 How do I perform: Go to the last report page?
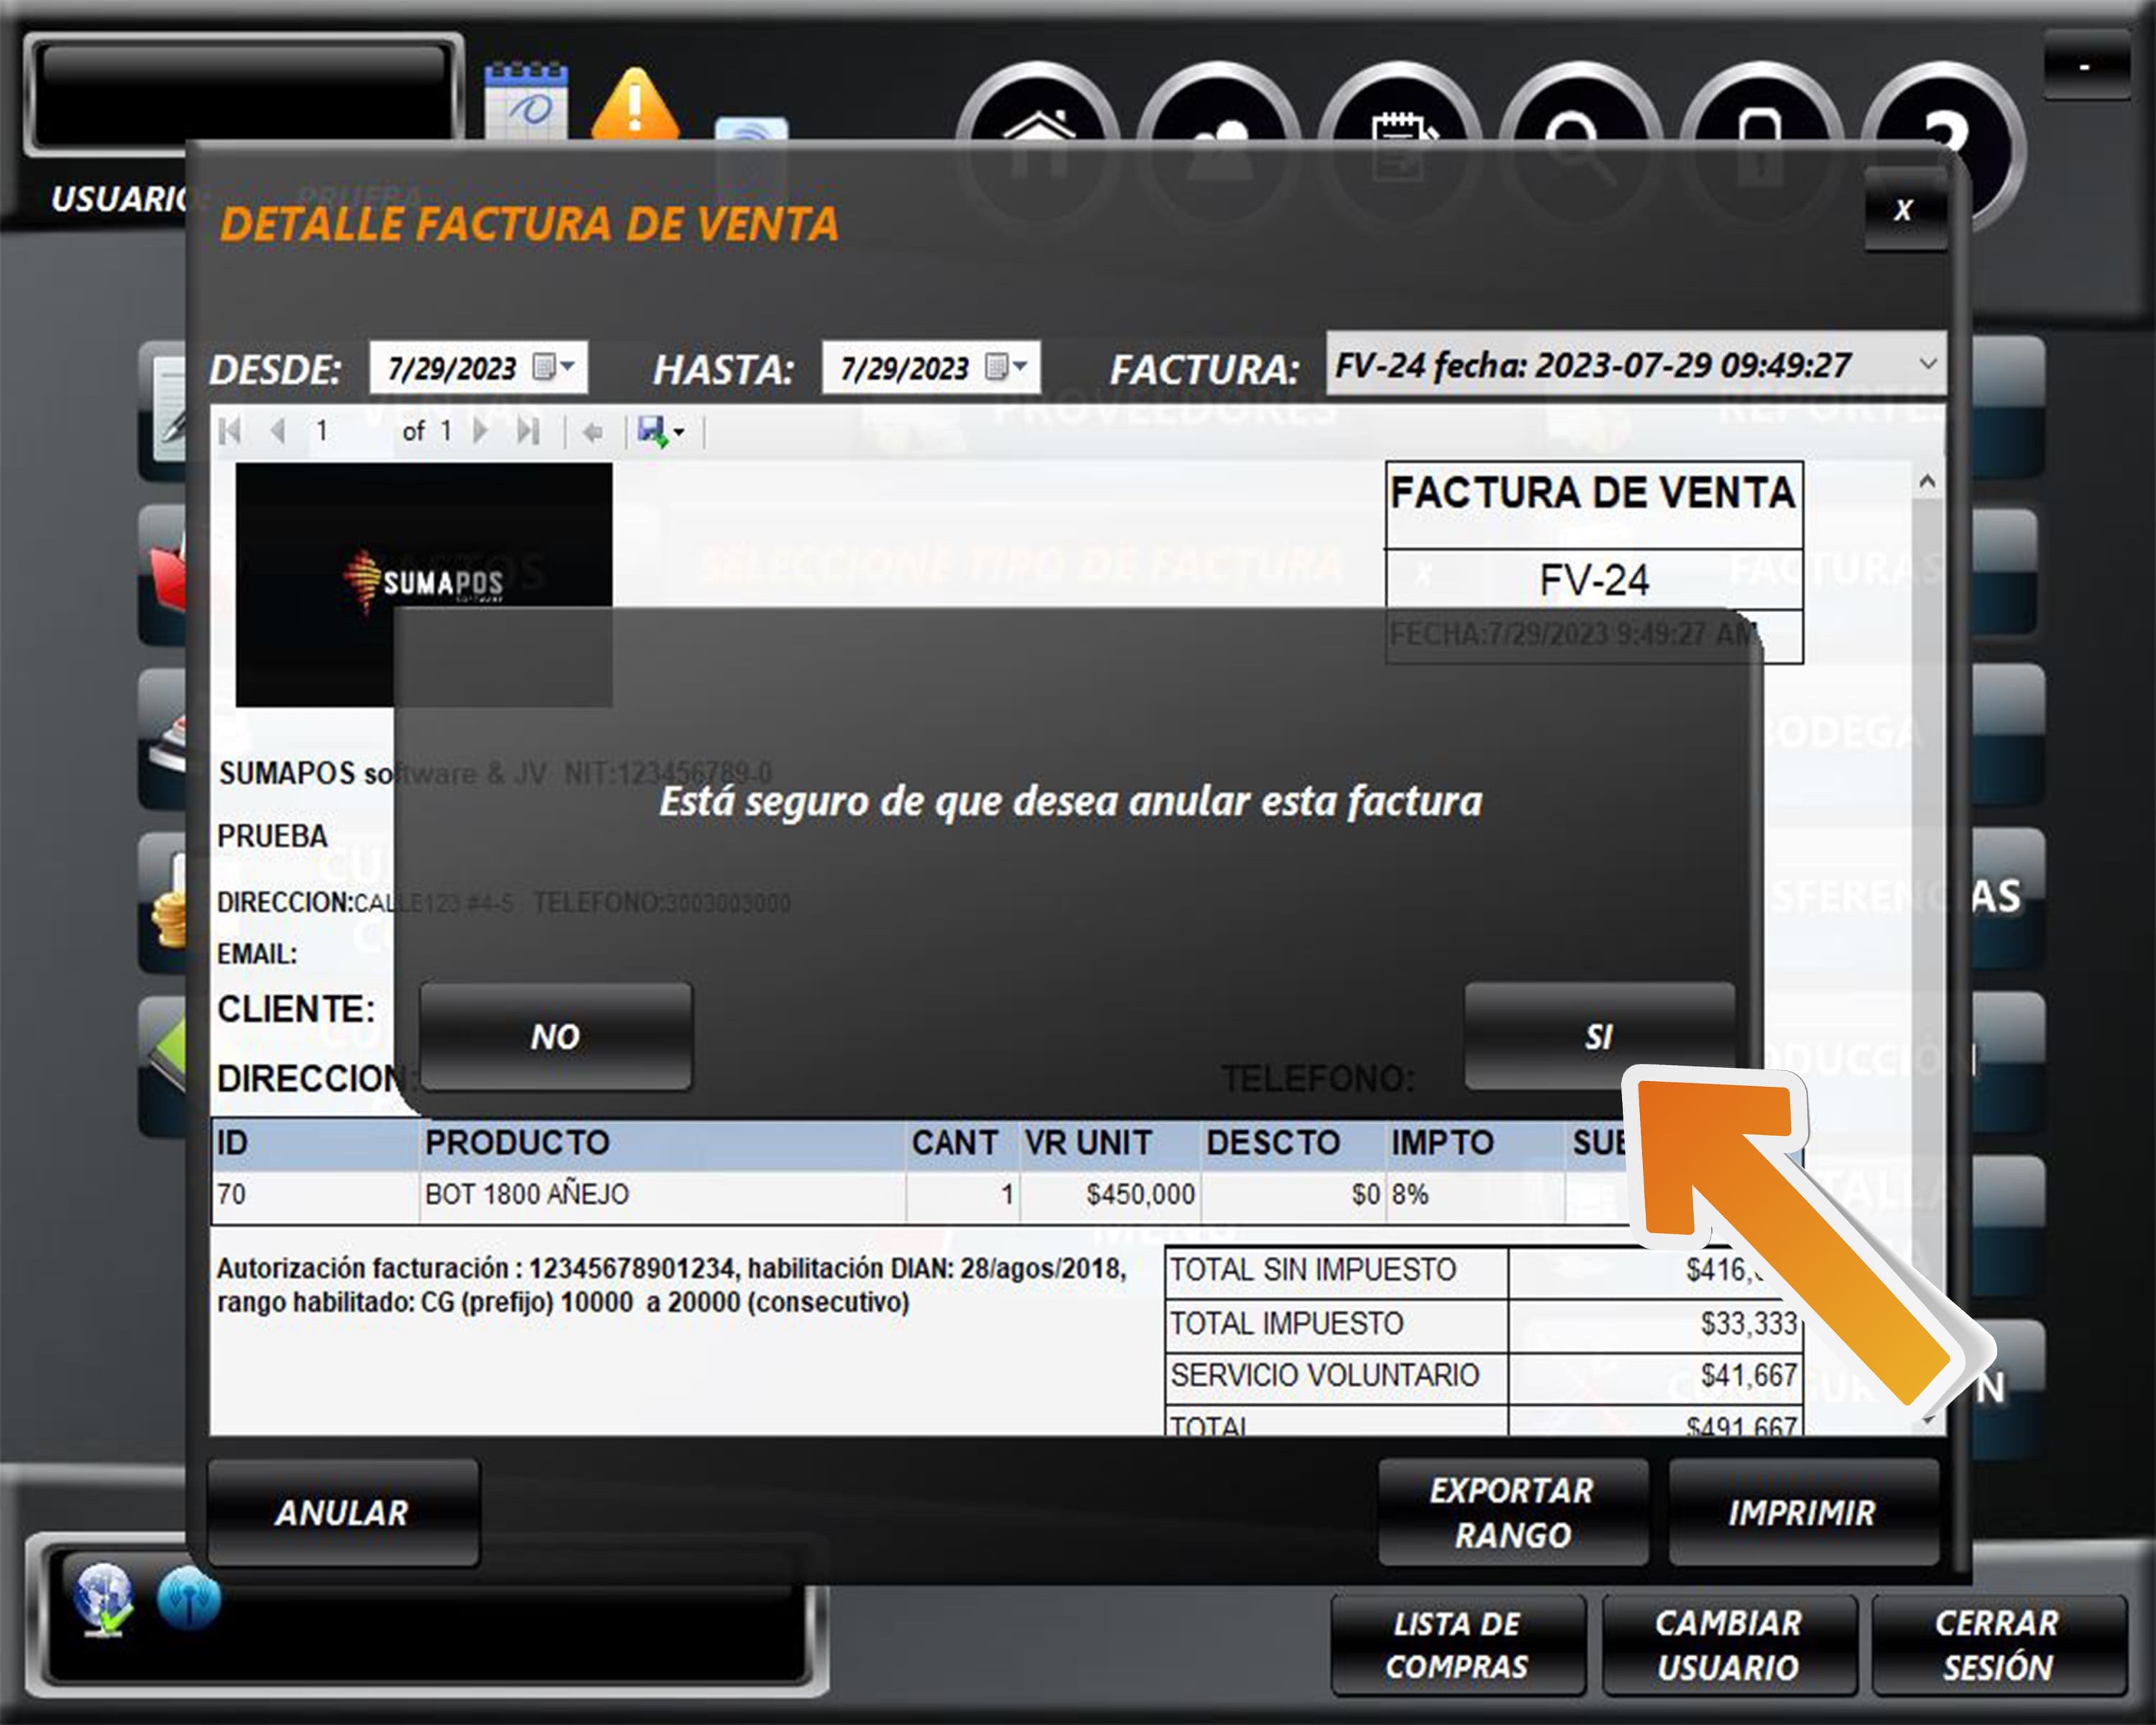point(528,431)
